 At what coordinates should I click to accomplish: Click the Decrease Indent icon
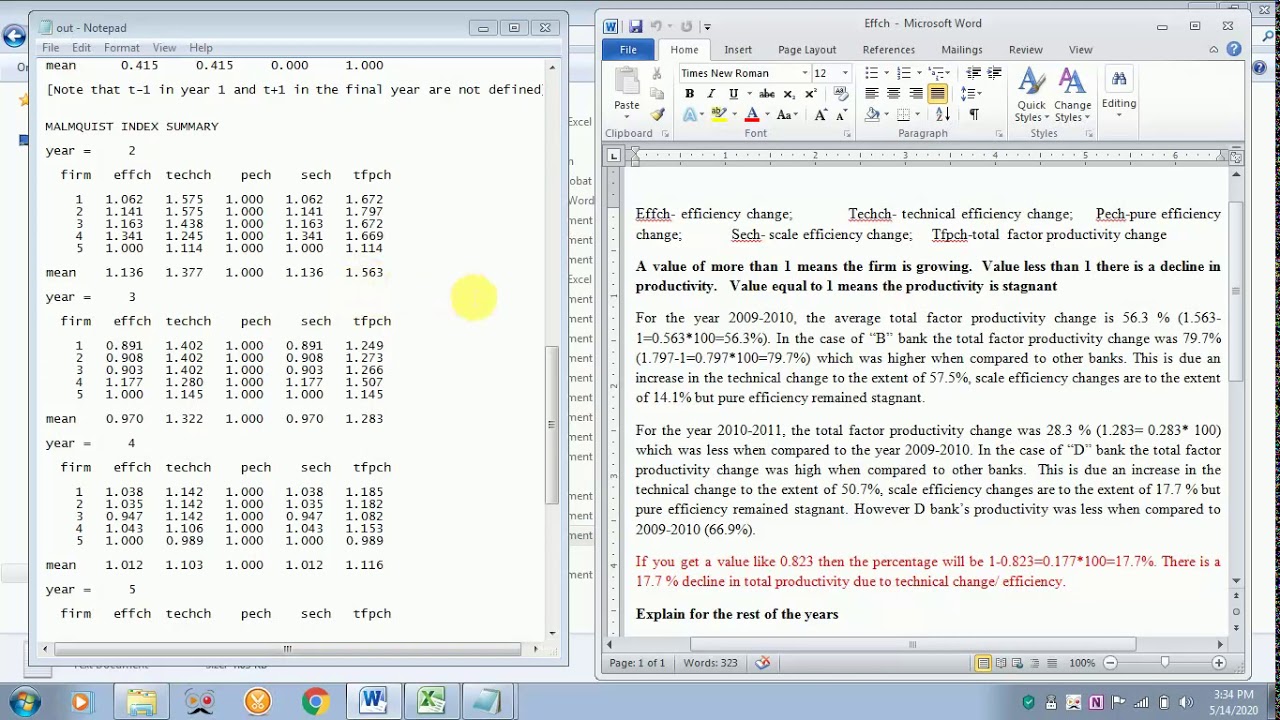coord(973,73)
